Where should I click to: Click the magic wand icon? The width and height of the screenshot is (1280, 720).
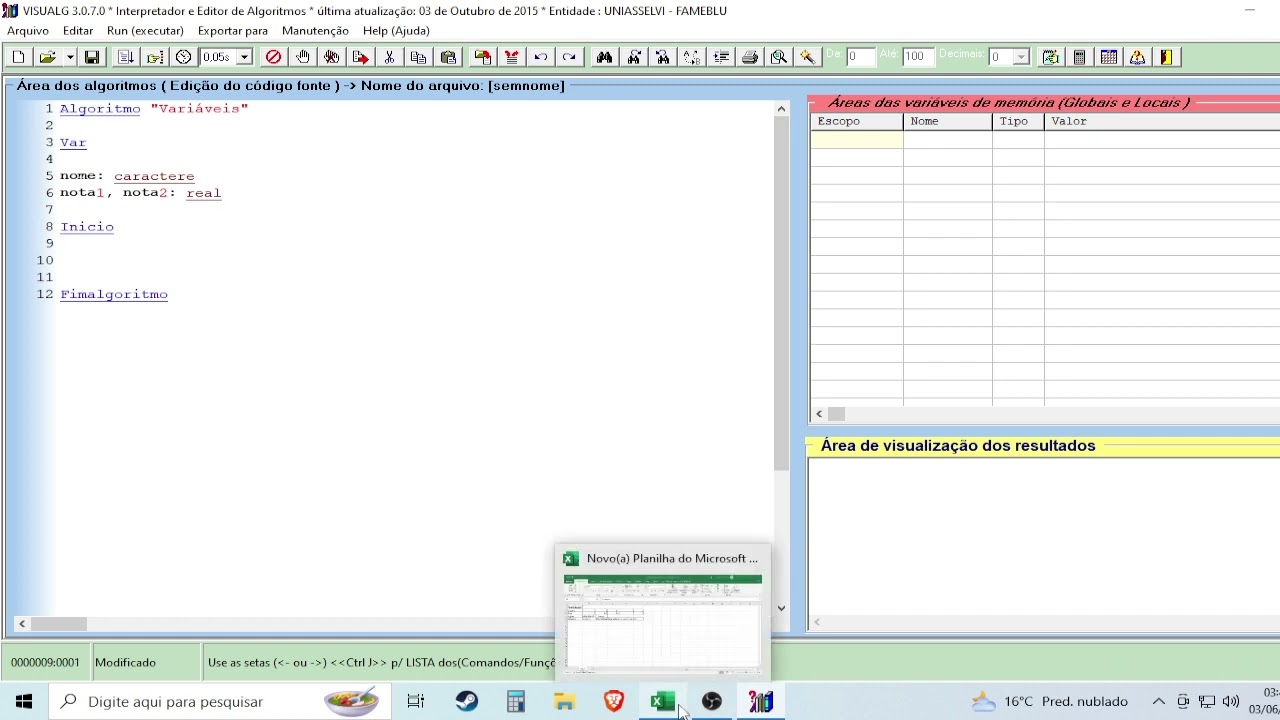click(807, 57)
